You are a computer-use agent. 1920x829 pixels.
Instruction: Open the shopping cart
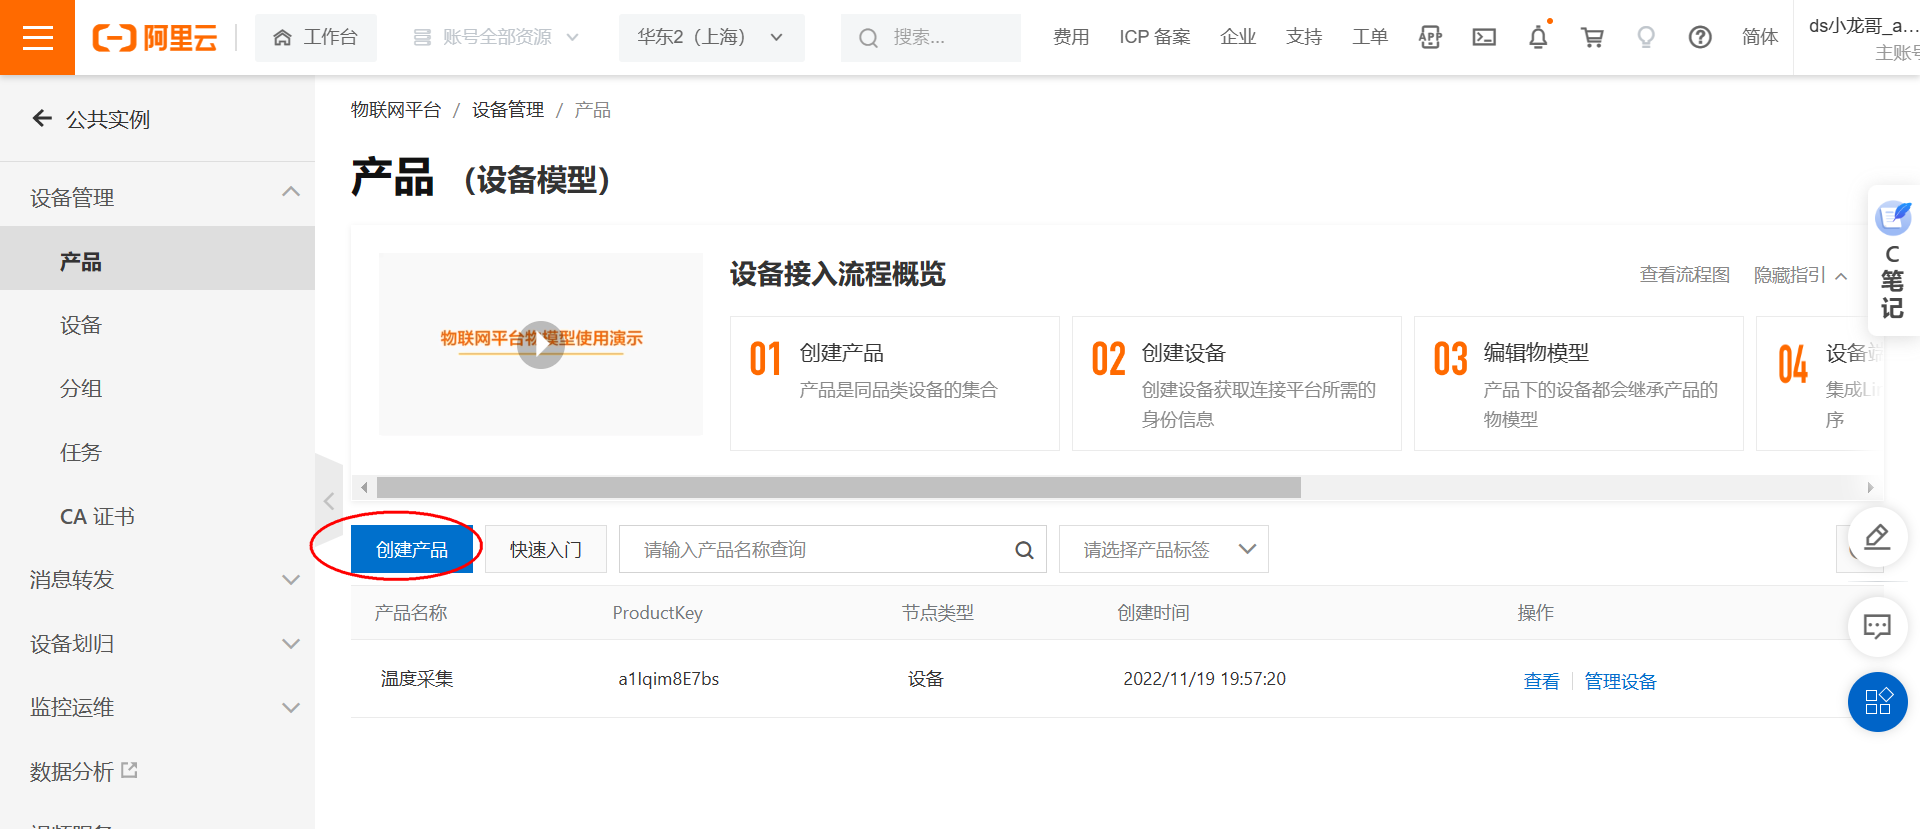(x=1592, y=38)
